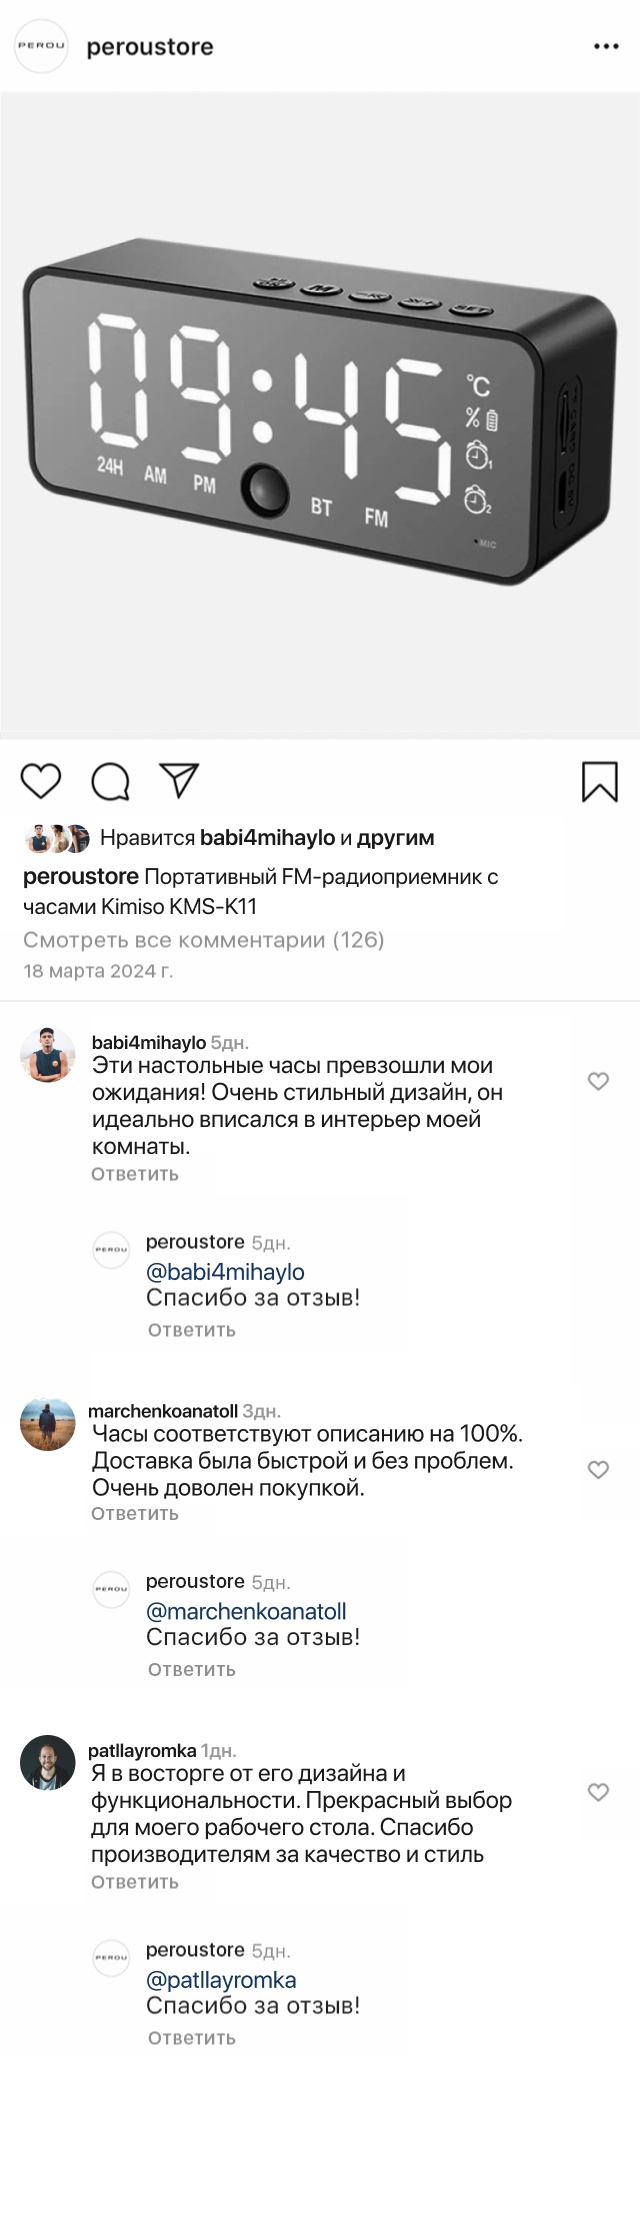Click the peroustore username in header
The image size is (640, 2218).
(150, 47)
